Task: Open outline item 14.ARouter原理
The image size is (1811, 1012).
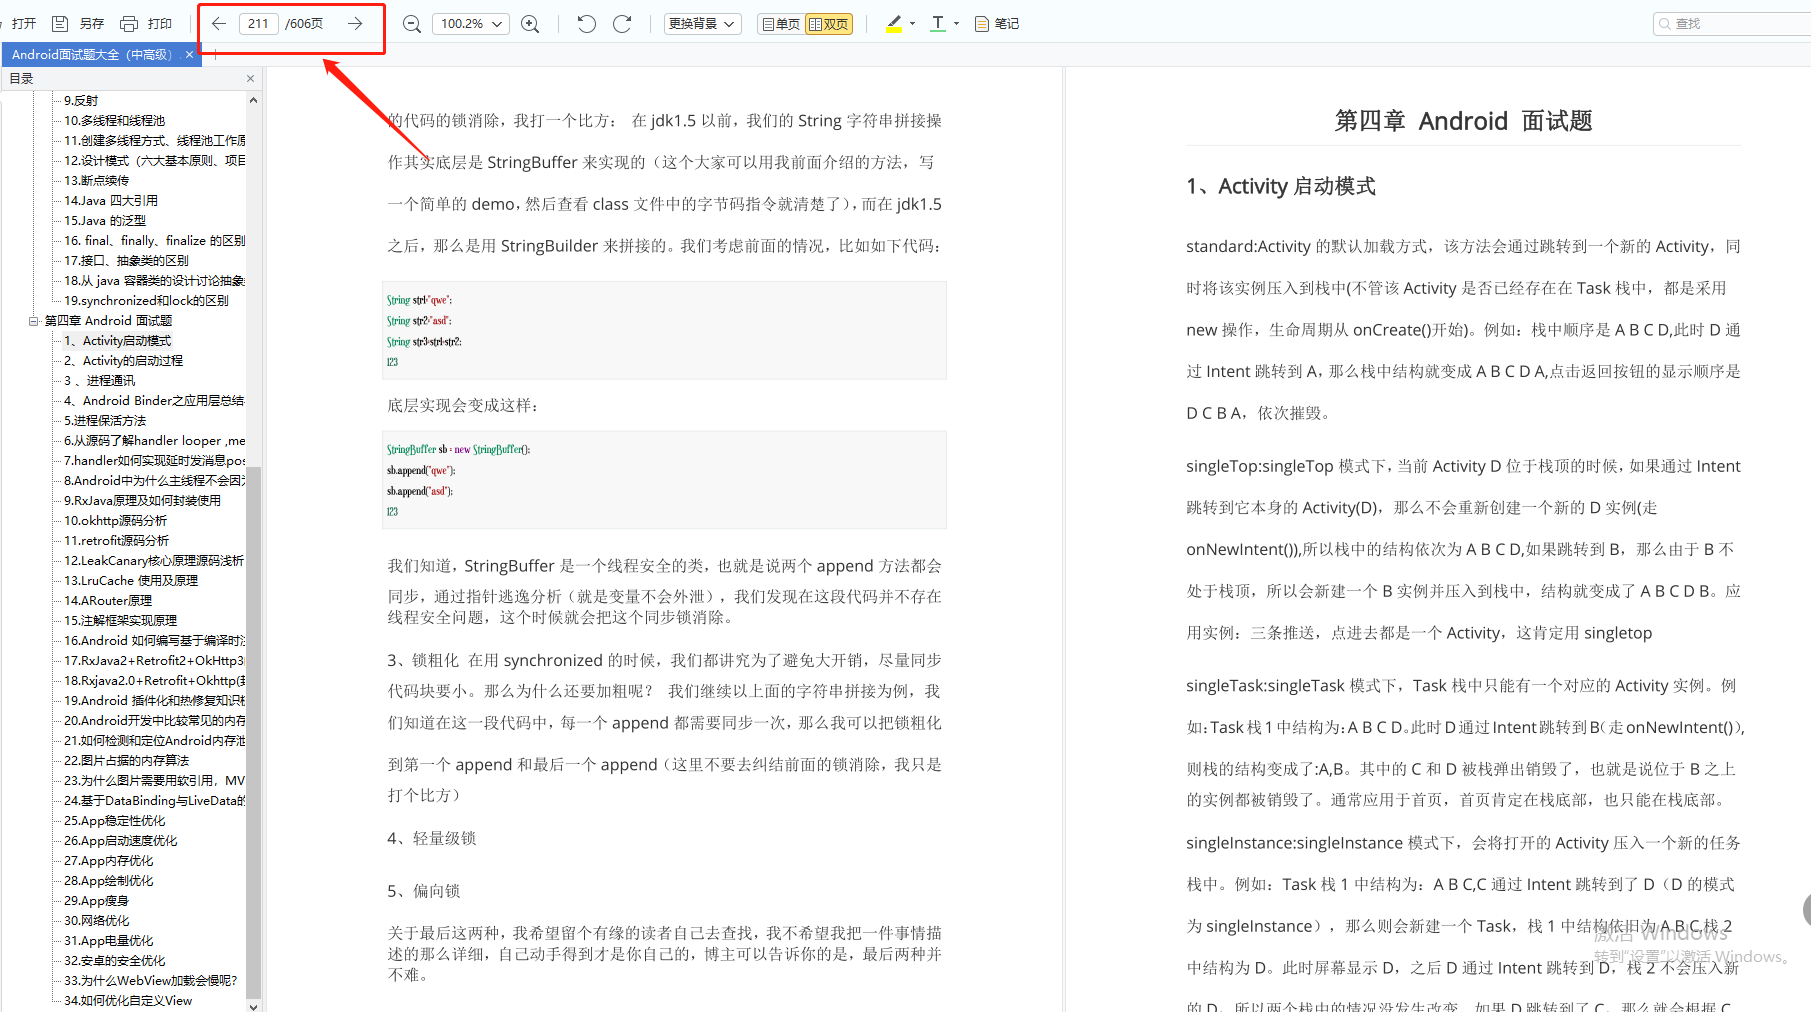Action: point(108,600)
